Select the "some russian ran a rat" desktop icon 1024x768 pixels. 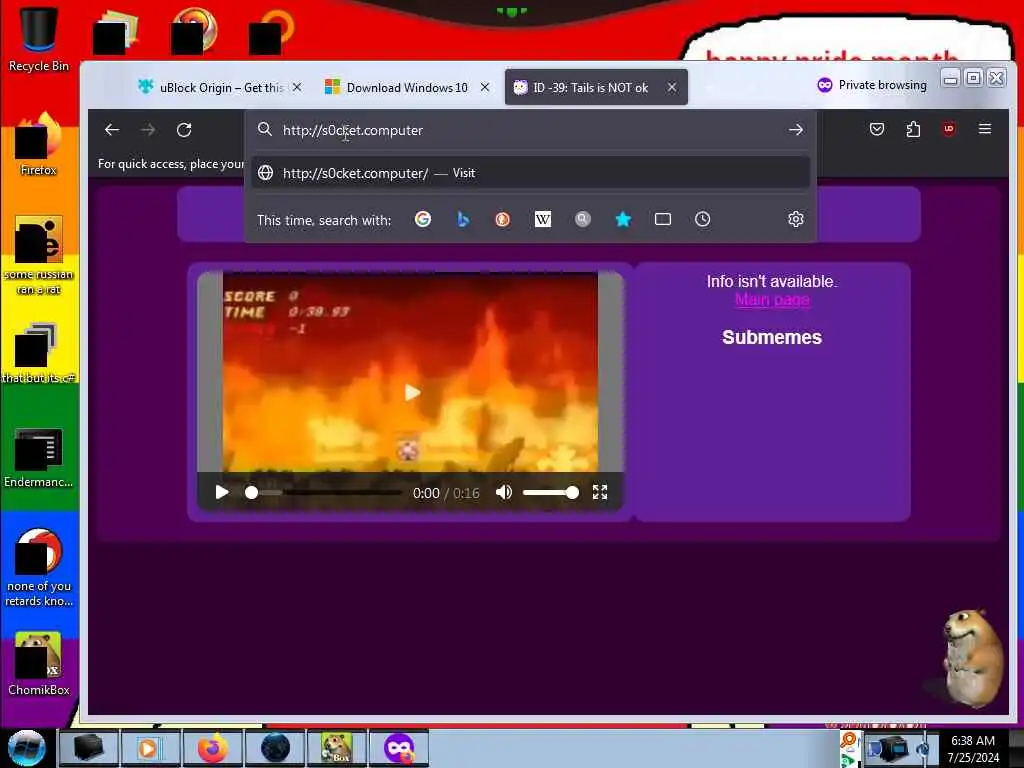click(38, 255)
